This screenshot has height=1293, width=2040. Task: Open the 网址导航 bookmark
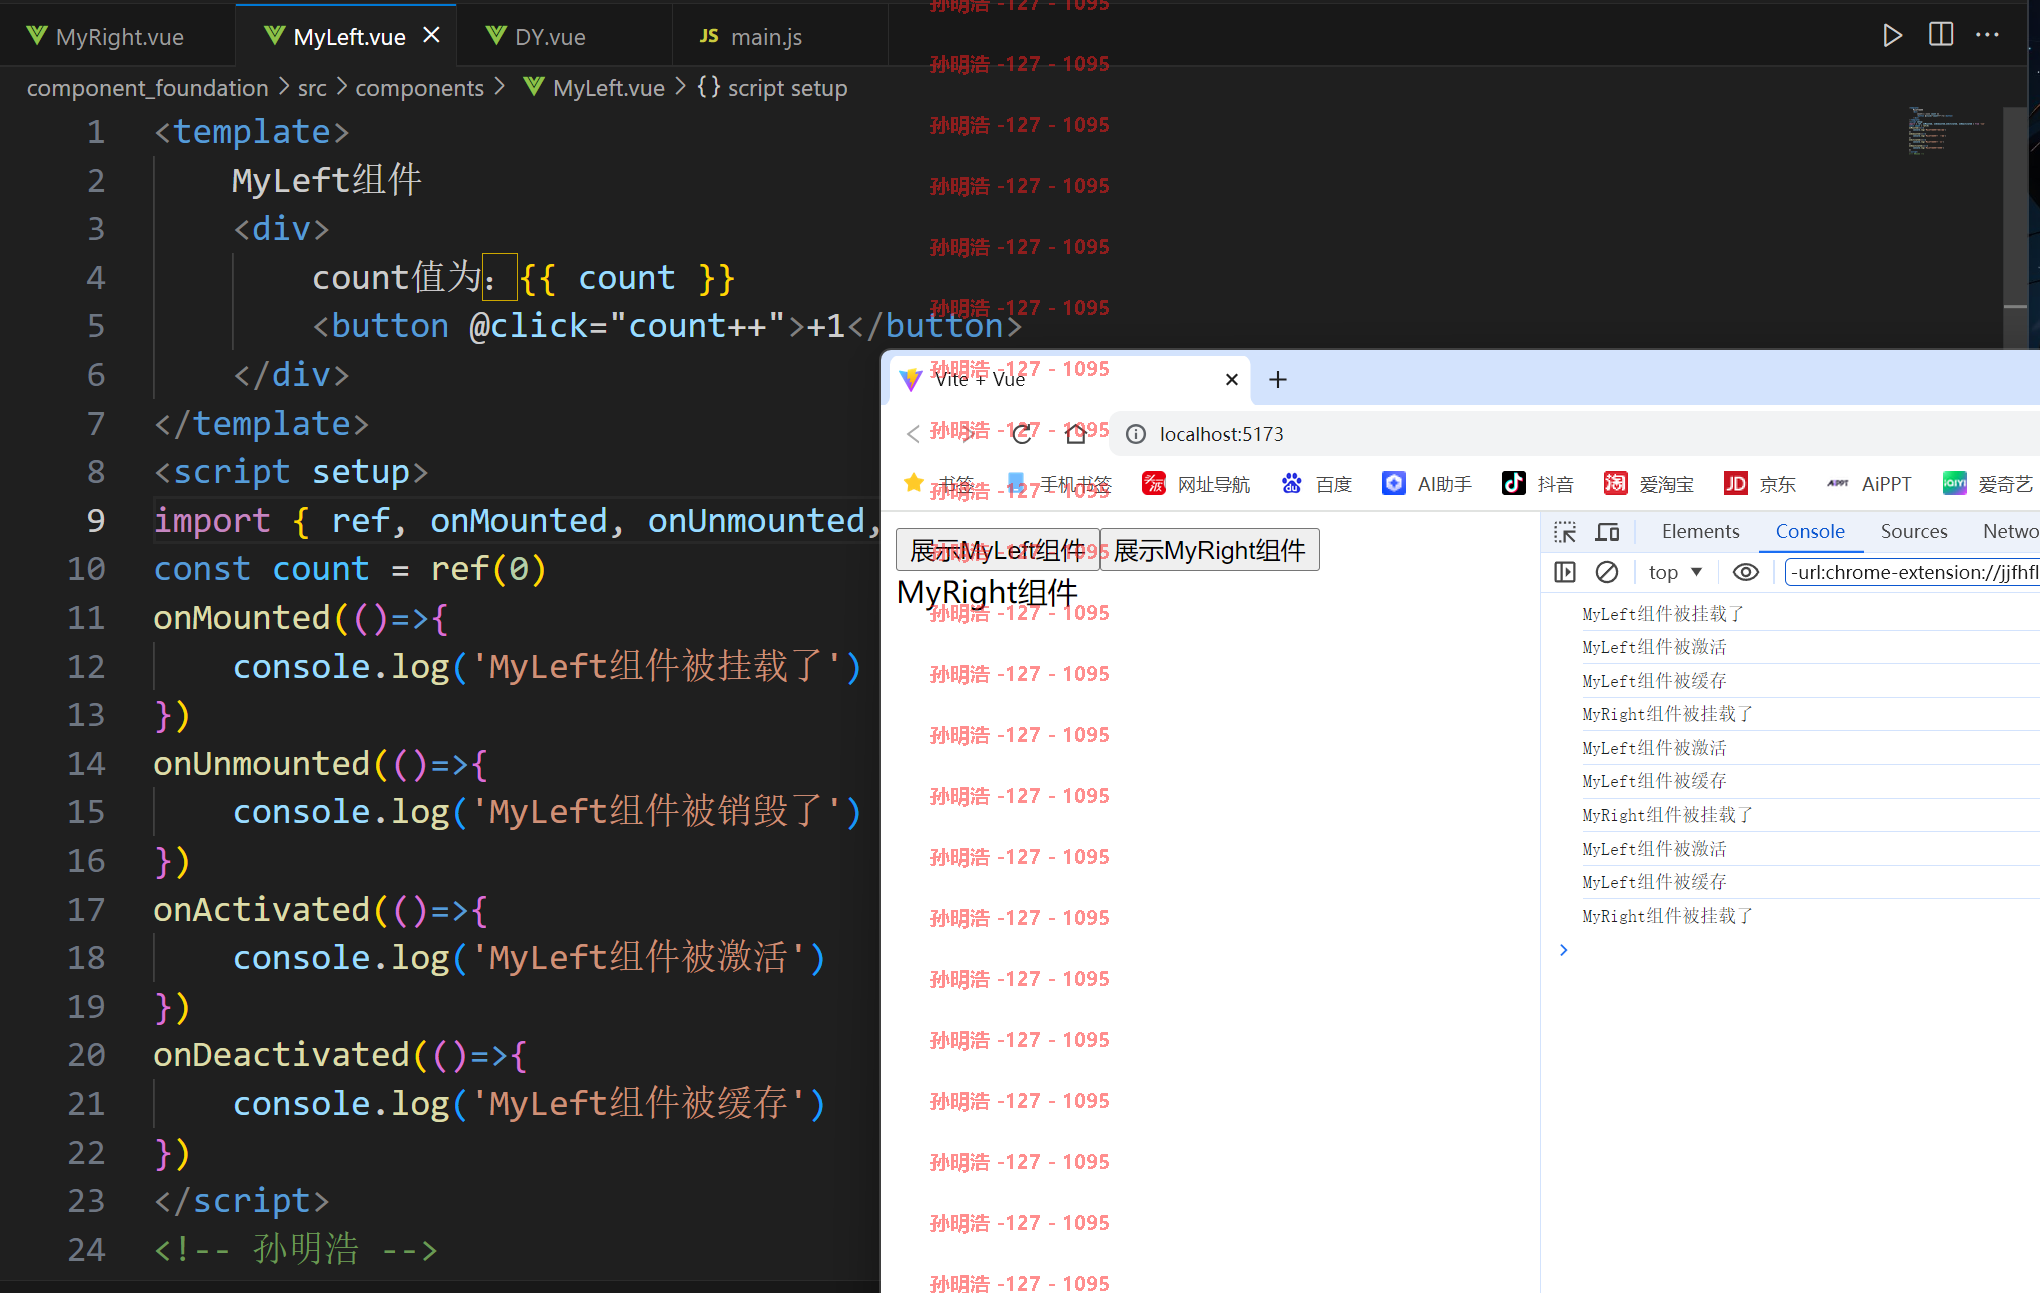tap(1196, 484)
